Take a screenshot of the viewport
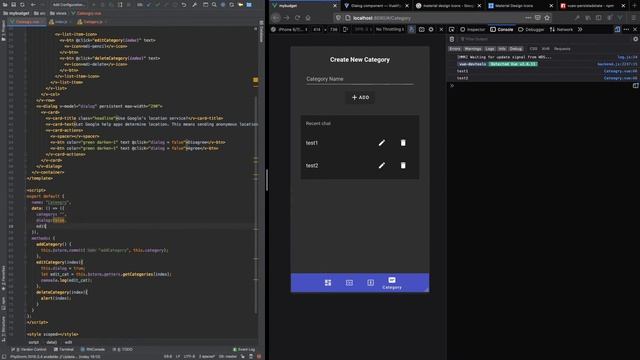This screenshot has height=360, width=640. pos(422,29)
